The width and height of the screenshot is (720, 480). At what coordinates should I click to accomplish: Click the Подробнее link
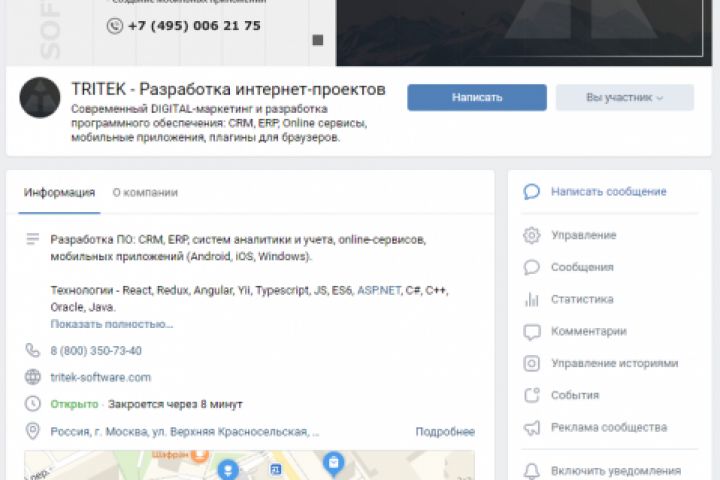tap(445, 432)
